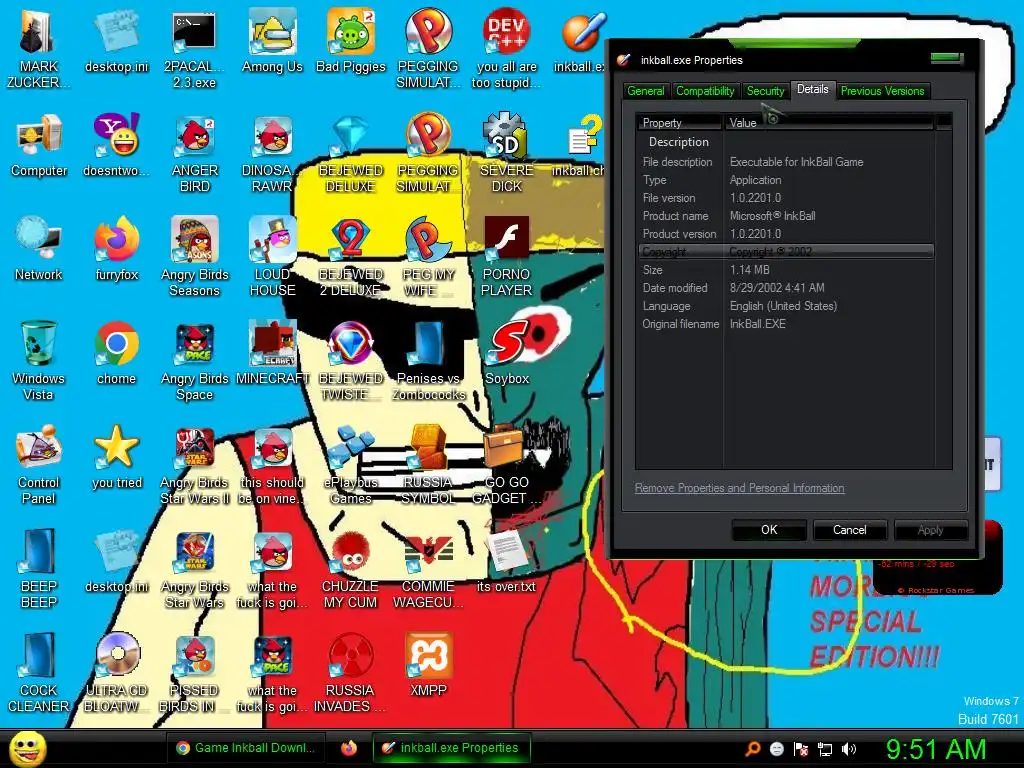The height and width of the screenshot is (768, 1024).
Task: Click OK in inkball.exe Properties
Action: (x=769, y=530)
